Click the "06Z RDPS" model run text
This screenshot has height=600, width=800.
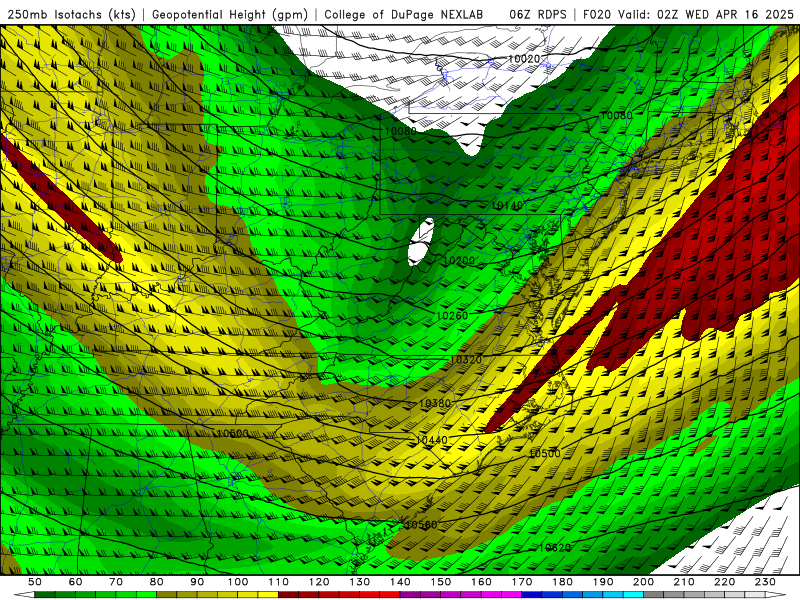pos(538,15)
